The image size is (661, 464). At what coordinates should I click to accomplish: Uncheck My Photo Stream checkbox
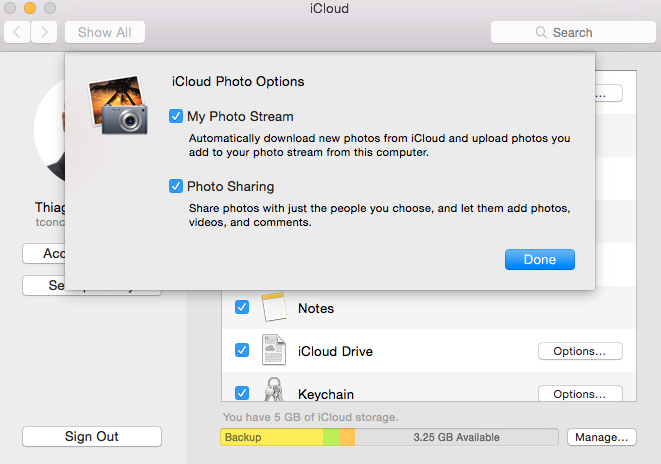click(176, 116)
